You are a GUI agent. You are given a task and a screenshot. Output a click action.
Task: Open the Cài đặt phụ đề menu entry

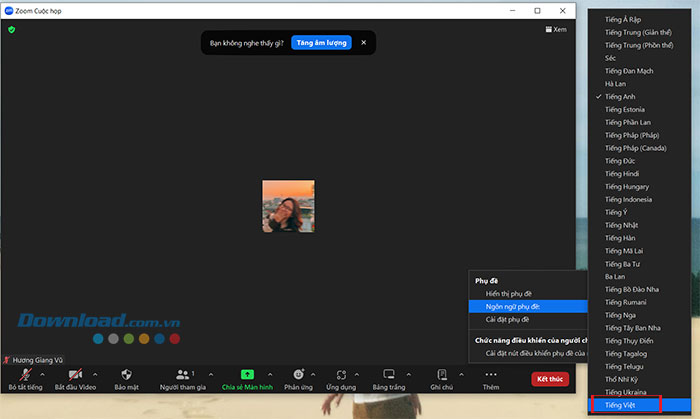coord(508,319)
